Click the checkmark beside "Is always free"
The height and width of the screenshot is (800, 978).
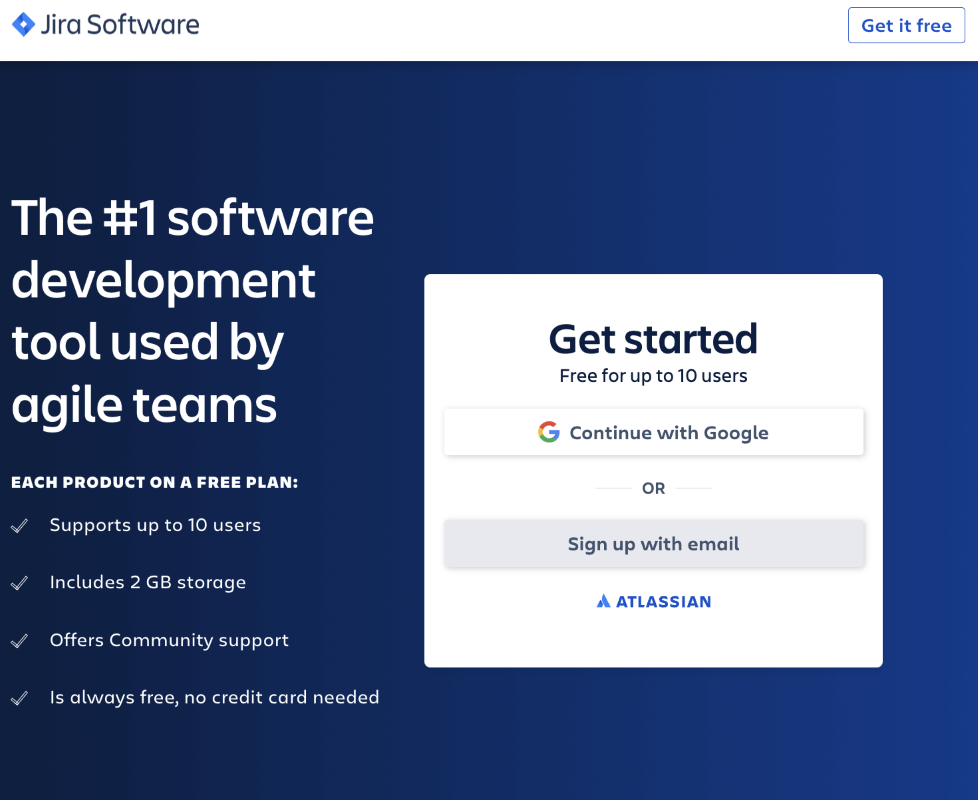pyautogui.click(x=19, y=698)
